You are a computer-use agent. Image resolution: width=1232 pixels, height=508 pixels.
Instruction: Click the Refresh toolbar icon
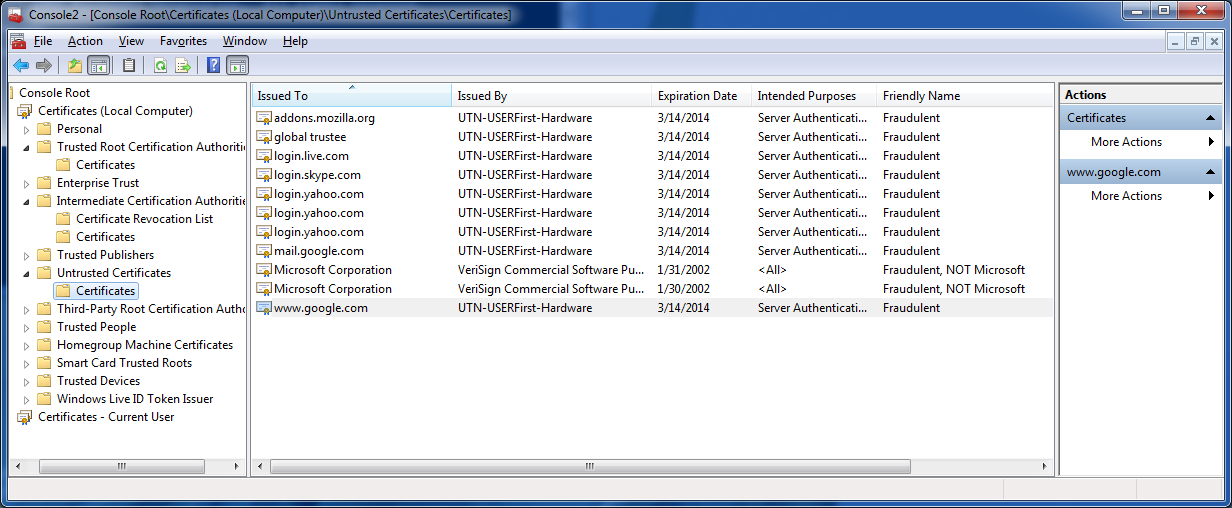(160, 66)
